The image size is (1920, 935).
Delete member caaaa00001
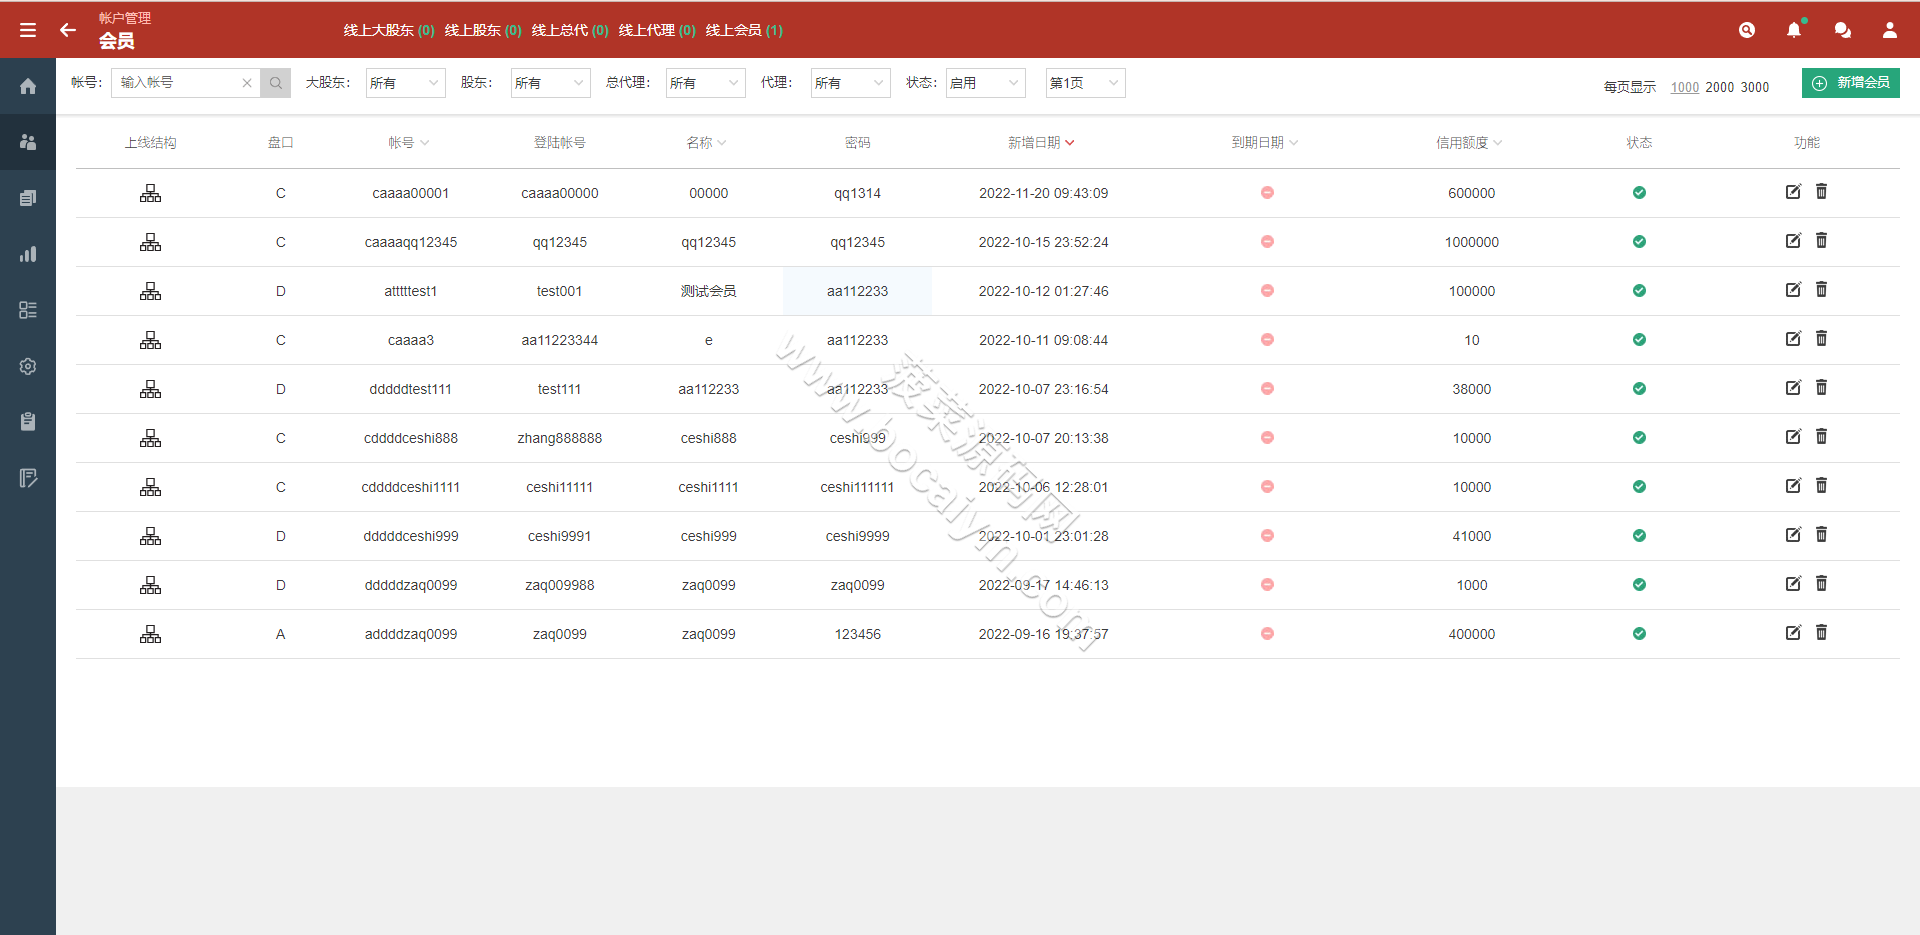pyautogui.click(x=1821, y=191)
